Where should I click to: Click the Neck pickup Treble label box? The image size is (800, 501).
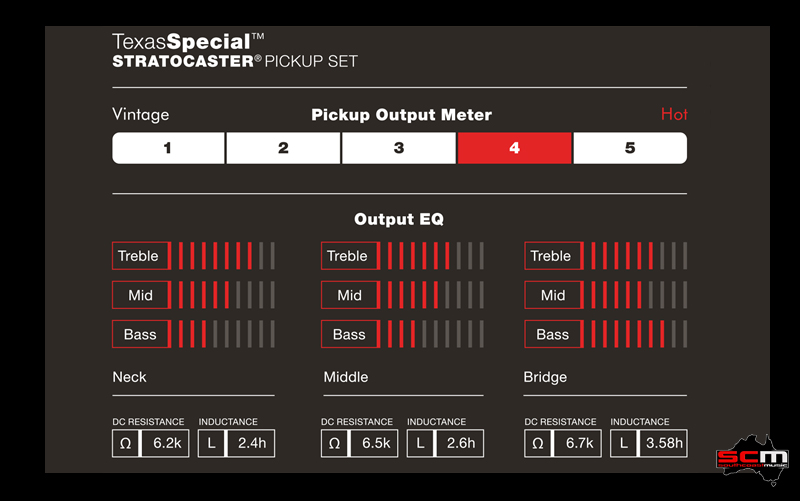(x=141, y=256)
